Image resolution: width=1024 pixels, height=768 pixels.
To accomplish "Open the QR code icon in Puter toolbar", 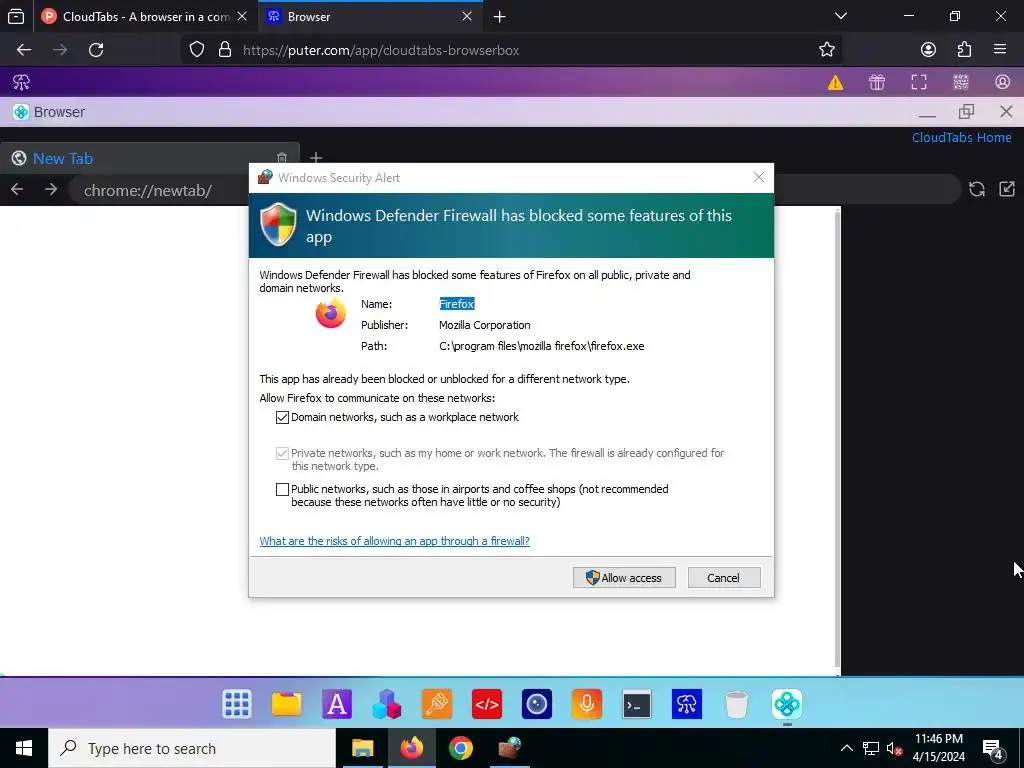I will click(x=961, y=82).
